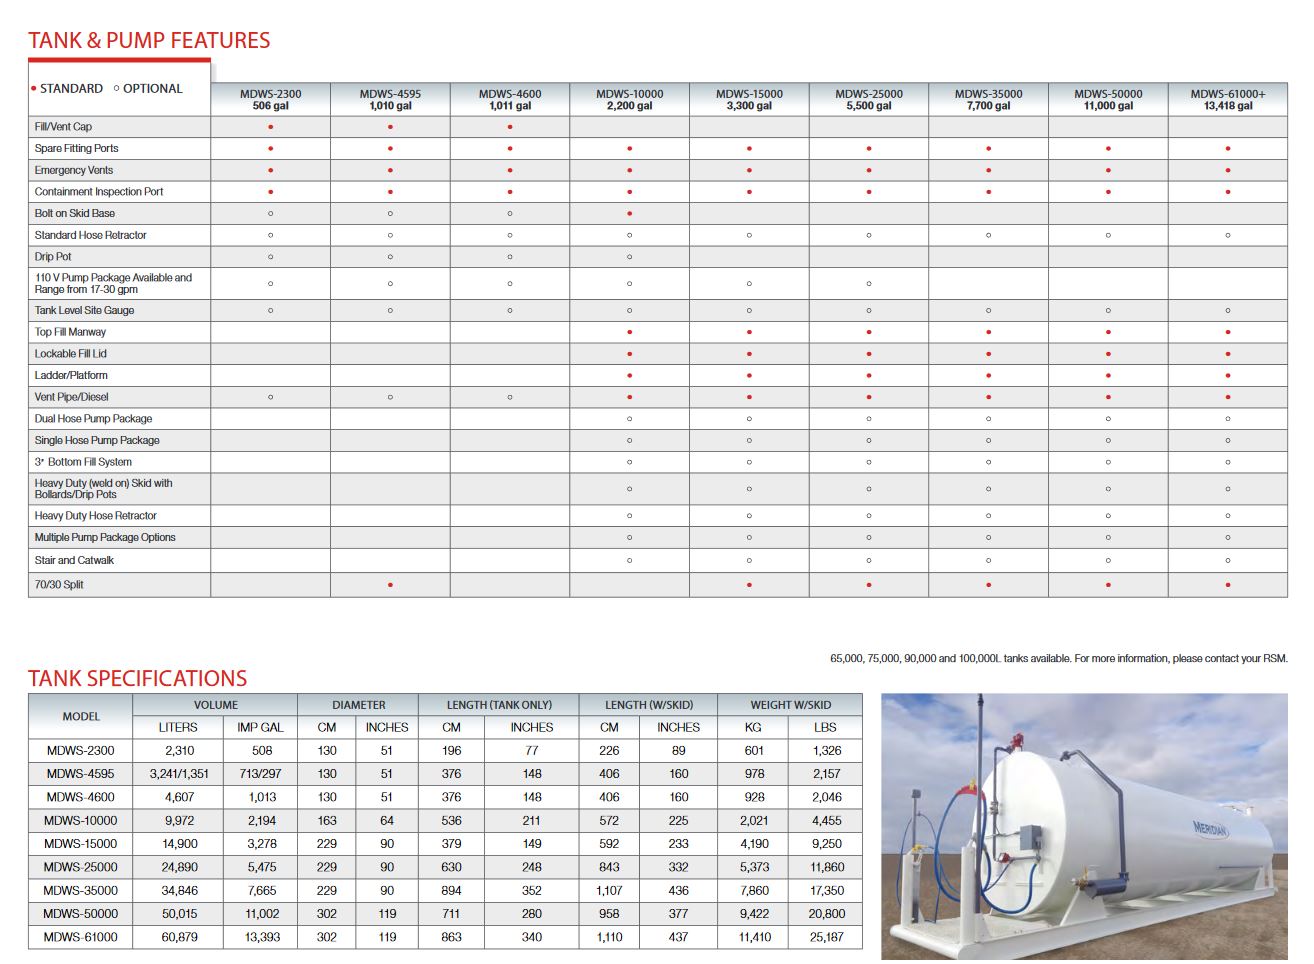This screenshot has width=1314, height=964.
Task: Click the Tank Level Site Gauge row label
Action: coord(84,310)
